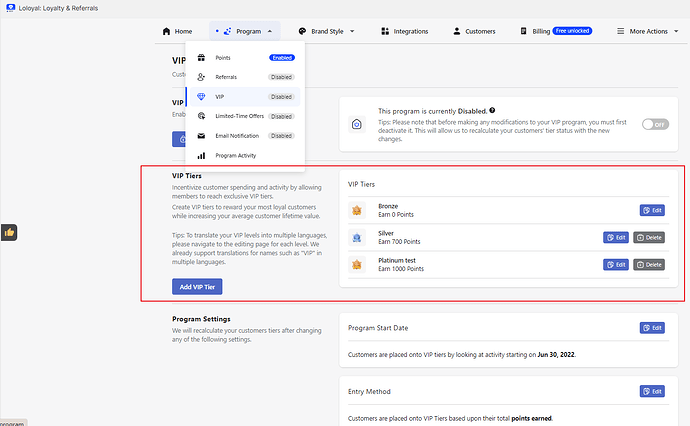Open the Home tab

point(177,31)
